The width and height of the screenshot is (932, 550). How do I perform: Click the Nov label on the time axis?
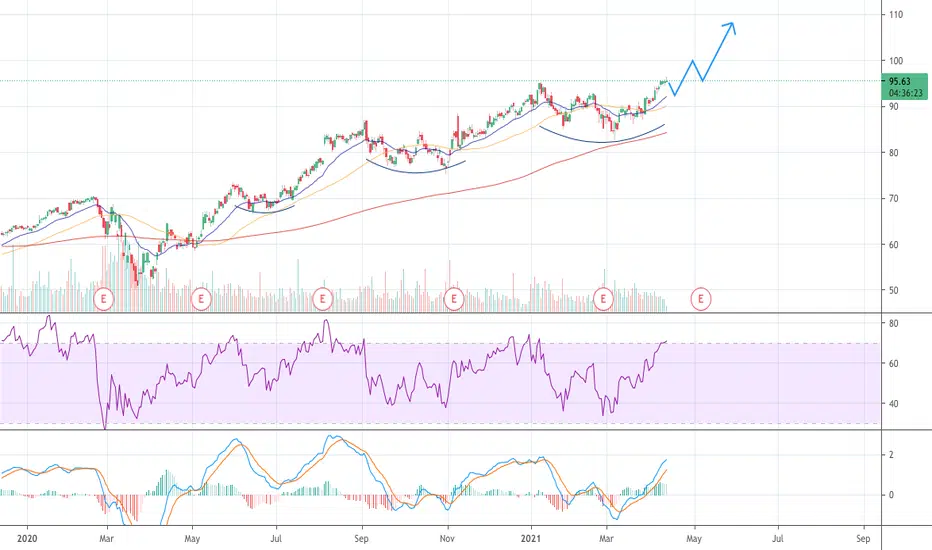(x=448, y=539)
